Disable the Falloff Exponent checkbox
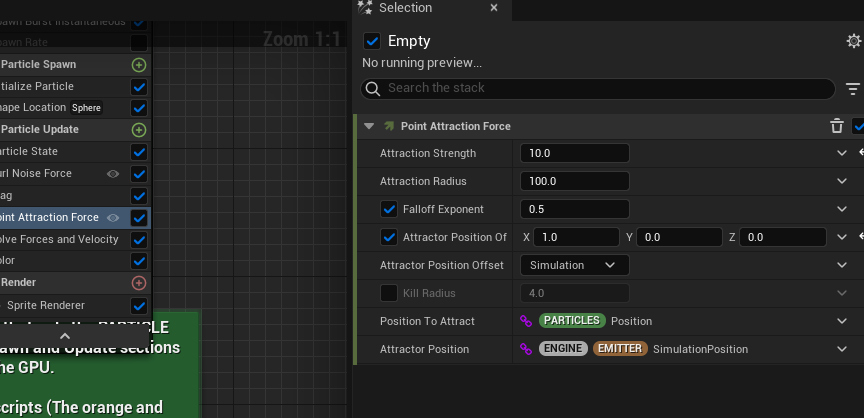864x418 pixels. click(390, 209)
